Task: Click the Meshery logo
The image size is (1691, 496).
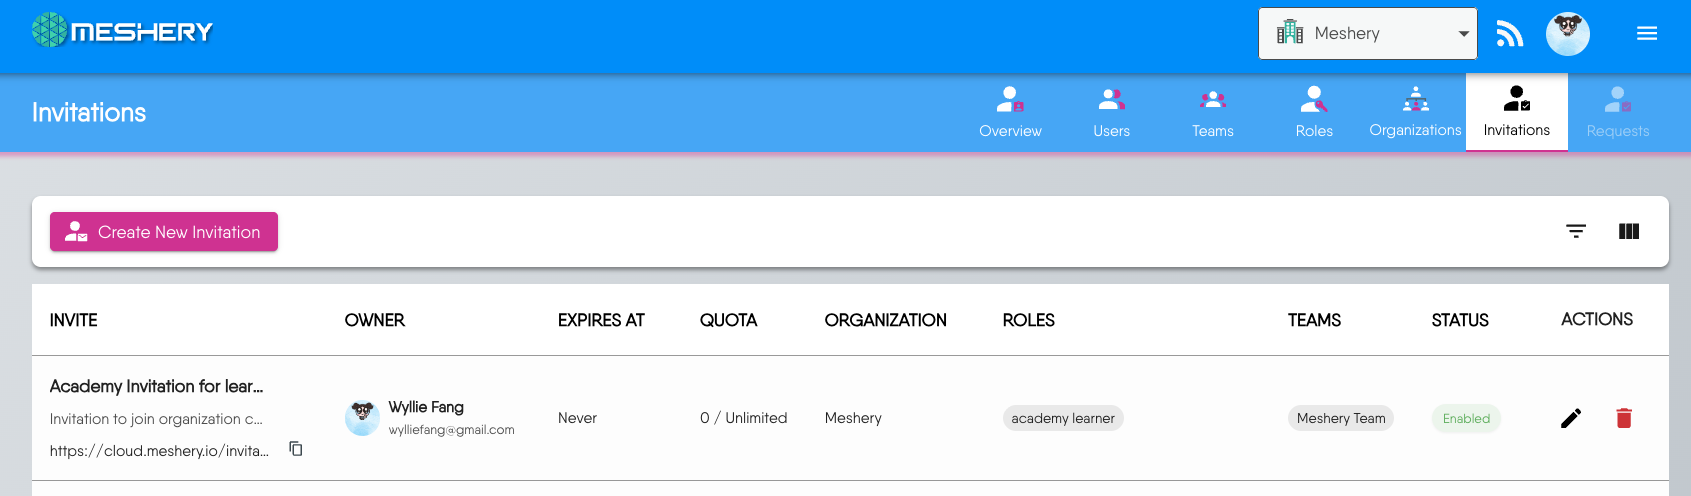Action: pos(122,32)
